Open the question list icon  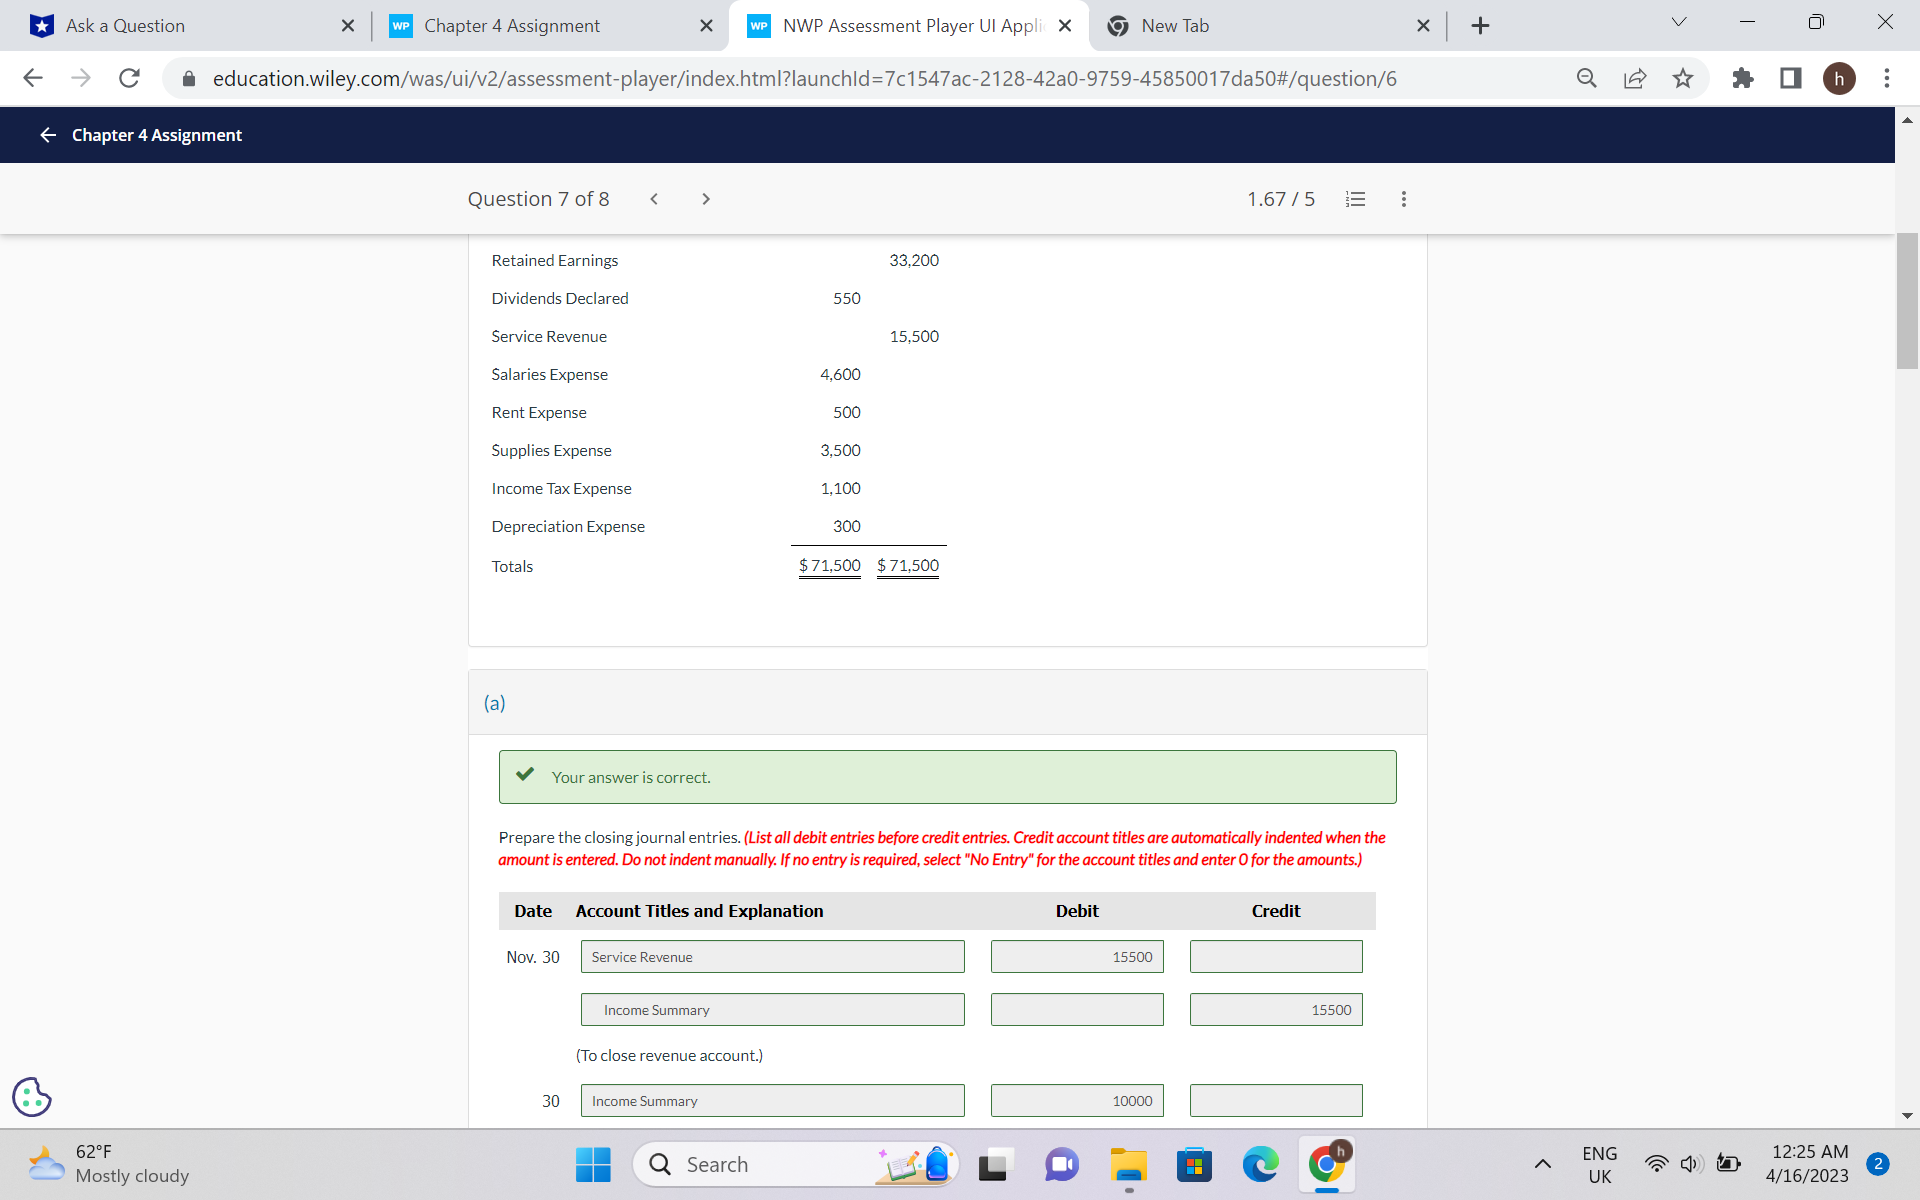click(1355, 199)
